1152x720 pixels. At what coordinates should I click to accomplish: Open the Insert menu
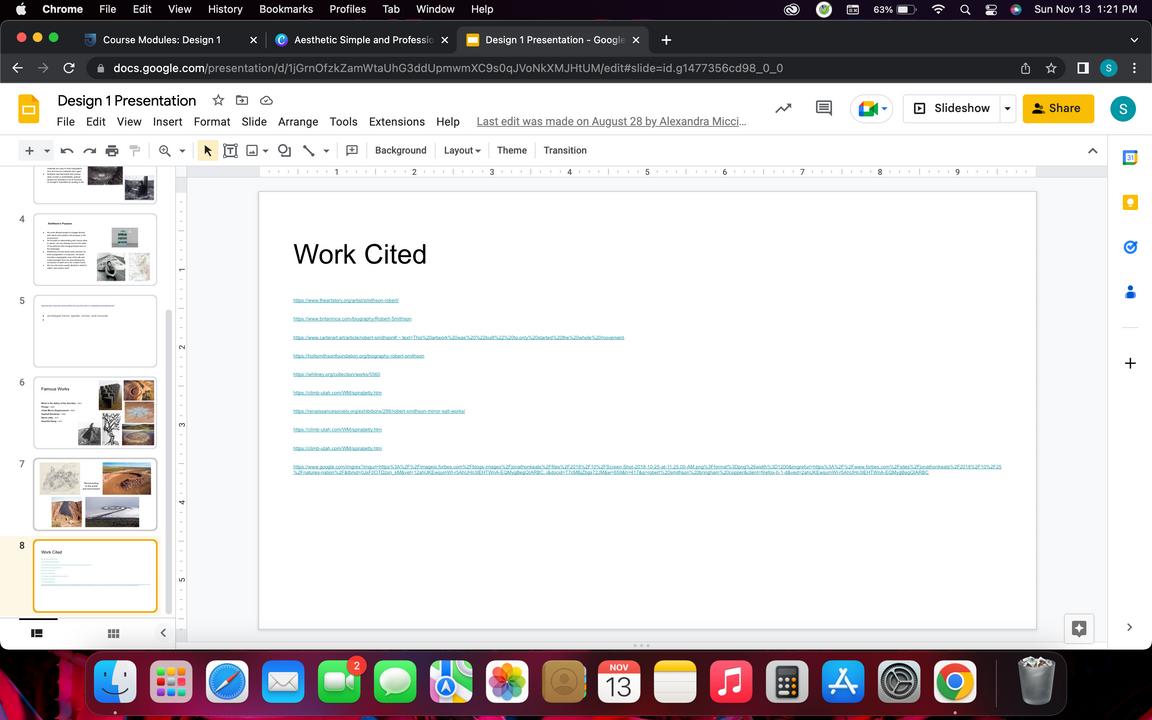click(x=168, y=122)
